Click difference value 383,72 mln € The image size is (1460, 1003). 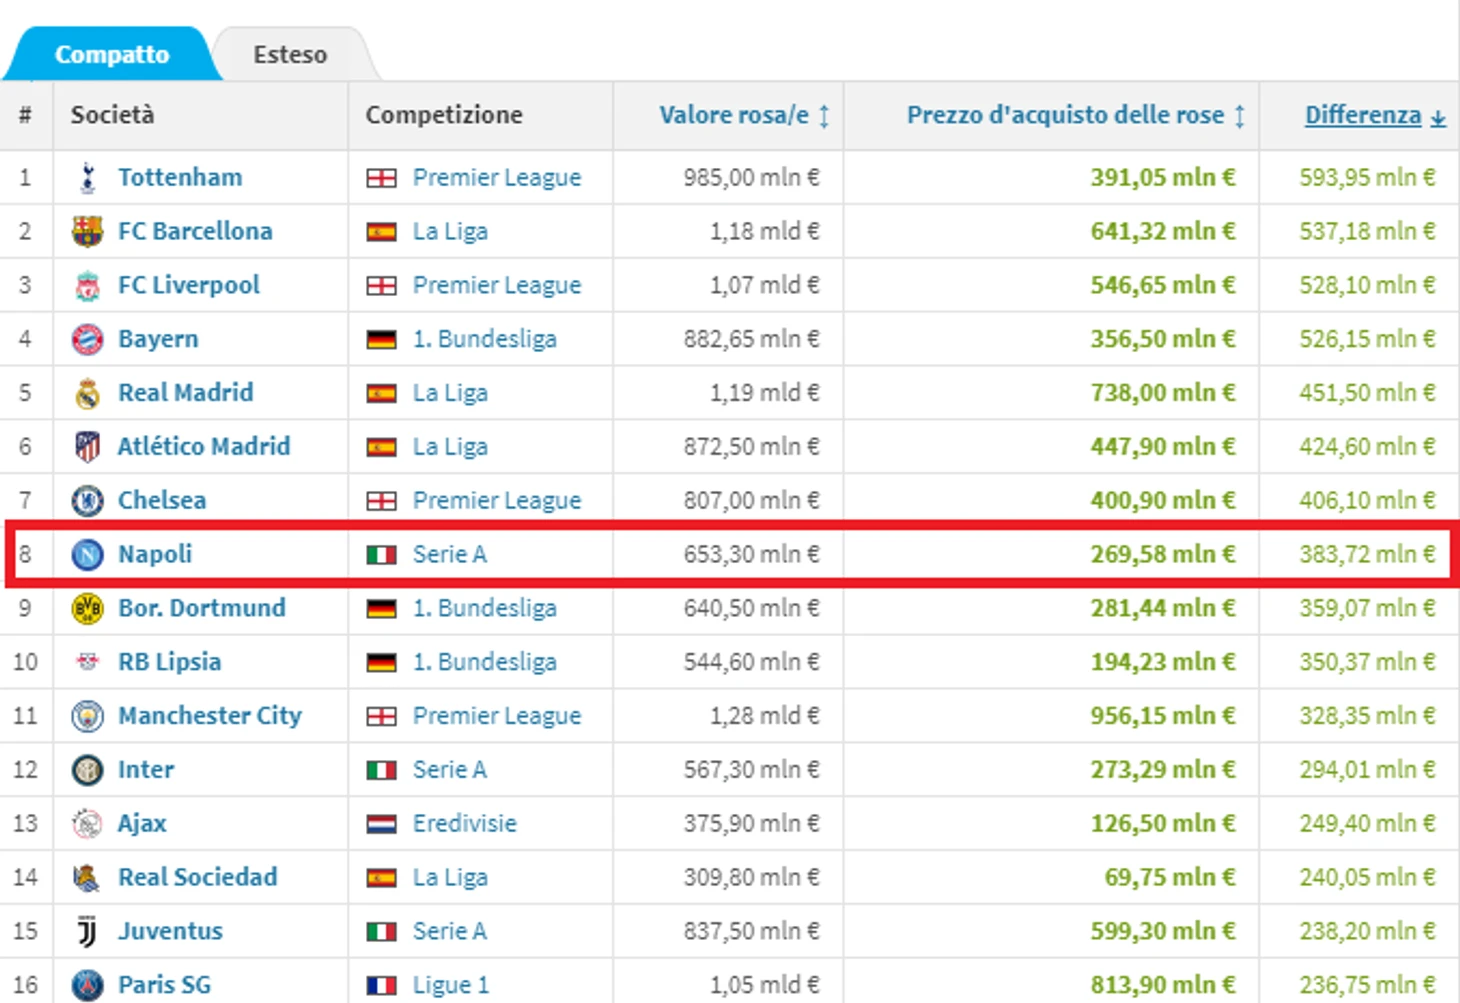[x=1367, y=554]
